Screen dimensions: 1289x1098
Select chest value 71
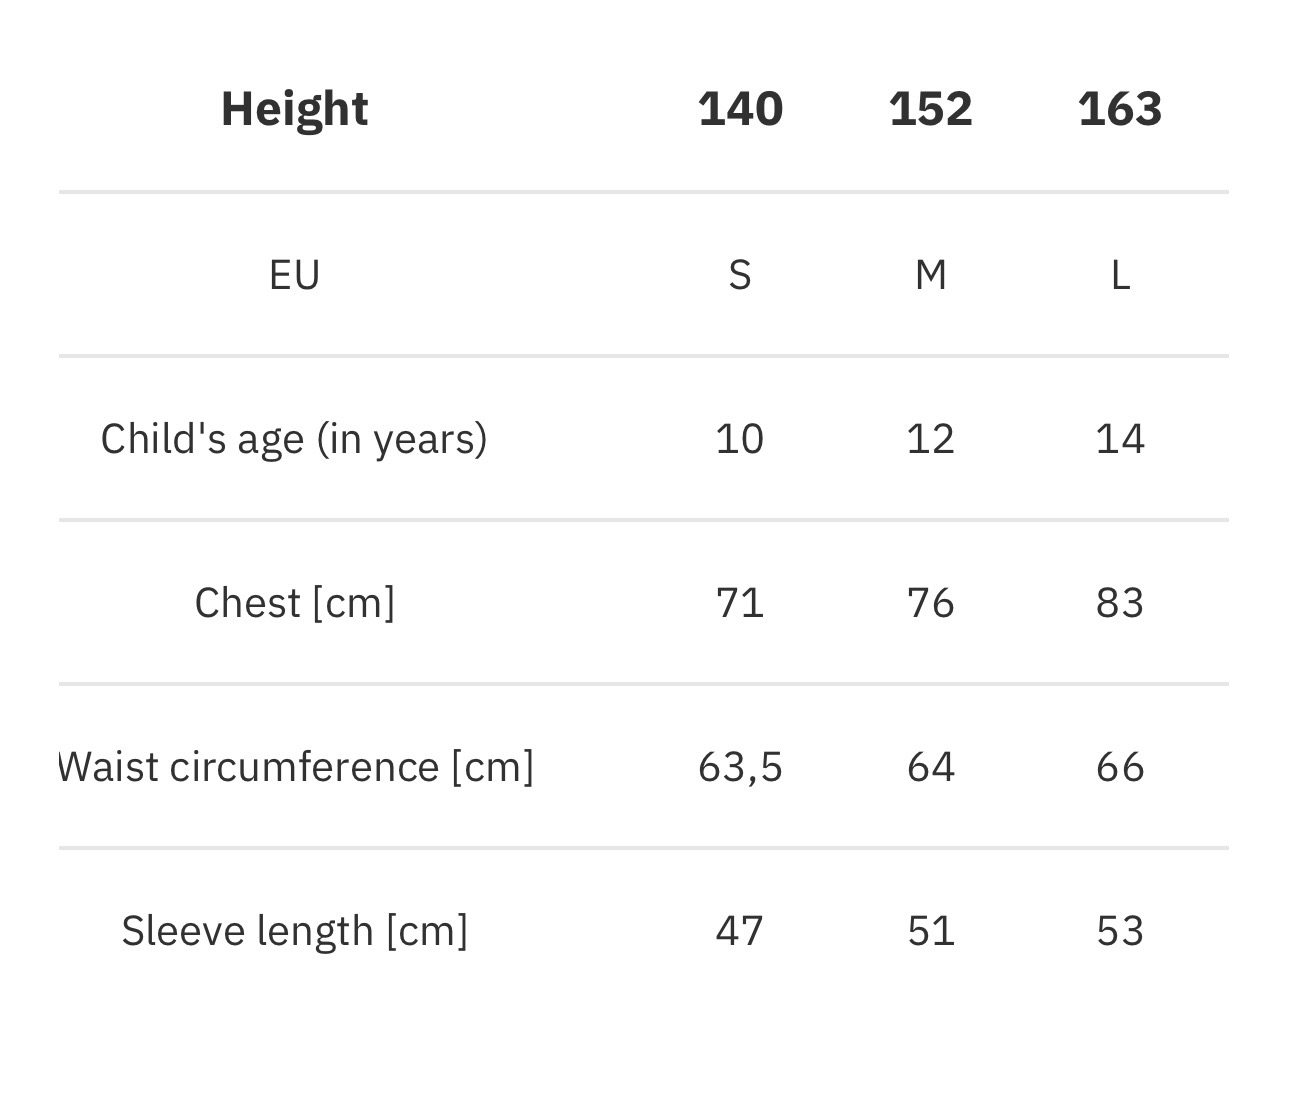tap(740, 603)
